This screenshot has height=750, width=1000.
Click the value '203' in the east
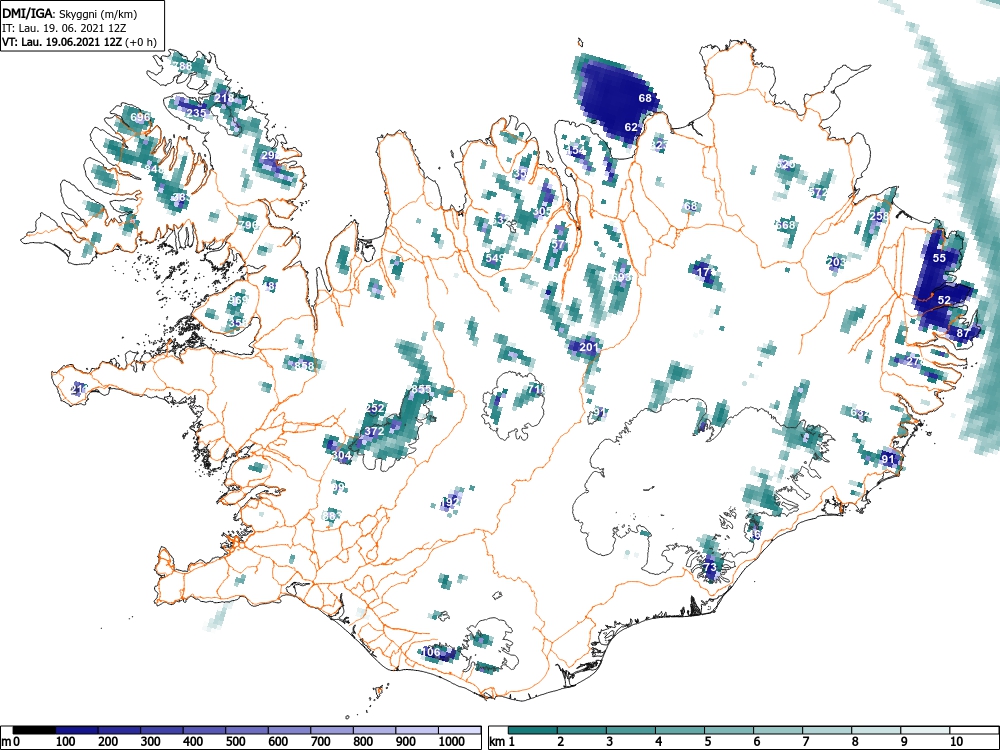835,262
